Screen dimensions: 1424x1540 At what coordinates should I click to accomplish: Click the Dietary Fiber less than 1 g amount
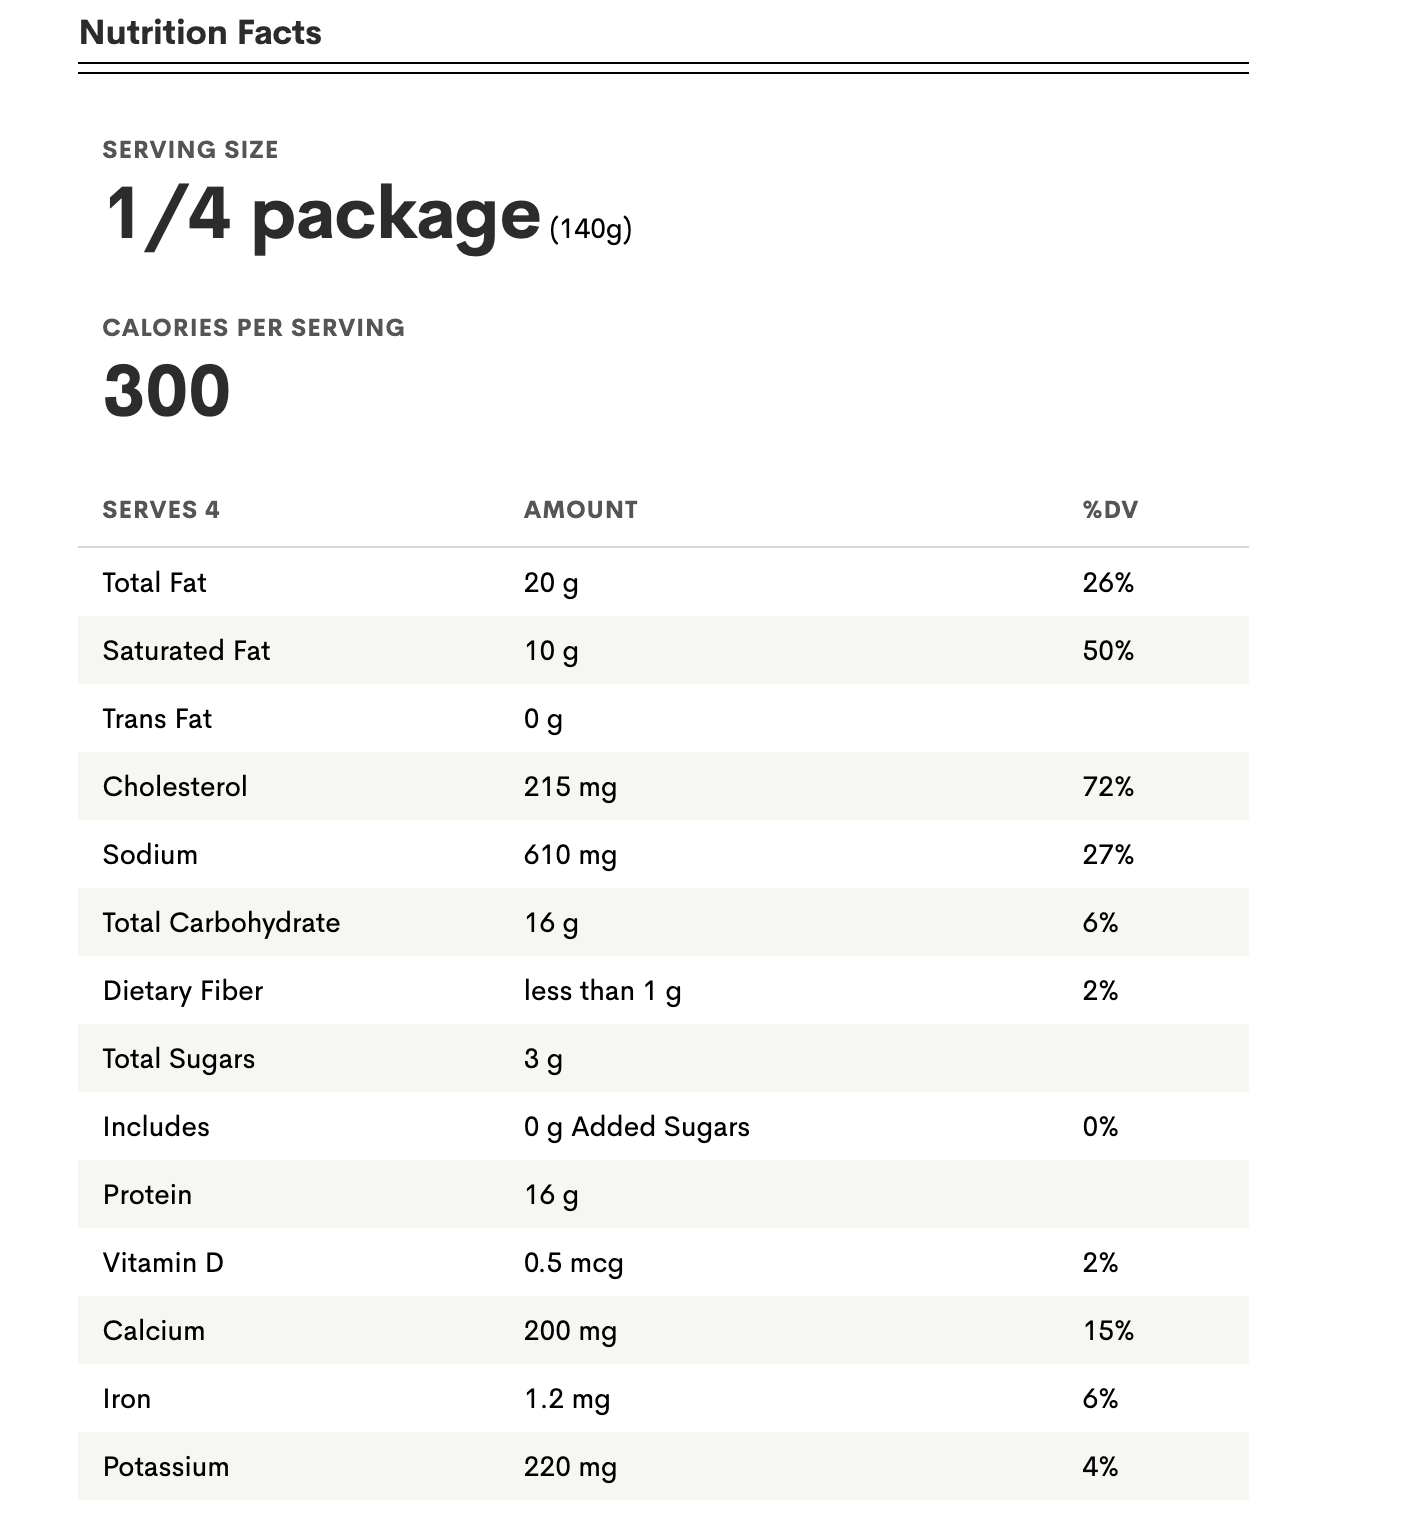point(602,991)
